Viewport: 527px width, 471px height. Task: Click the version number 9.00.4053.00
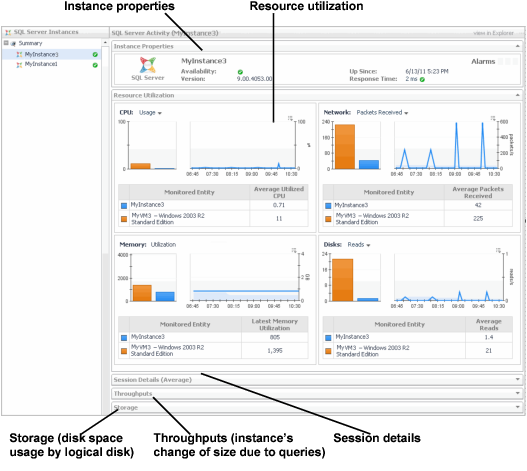pyautogui.click(x=254, y=79)
